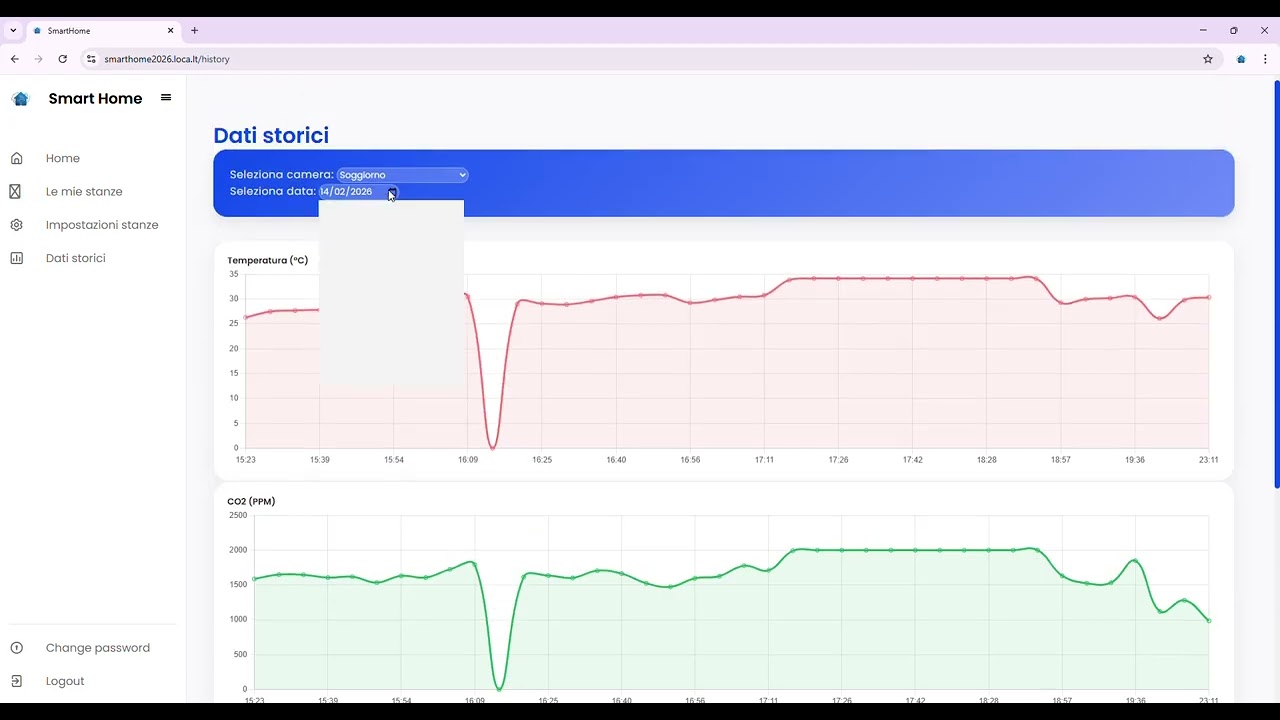Click the Dati storici heading
Image resolution: width=1280 pixels, height=720 pixels.
coord(271,135)
